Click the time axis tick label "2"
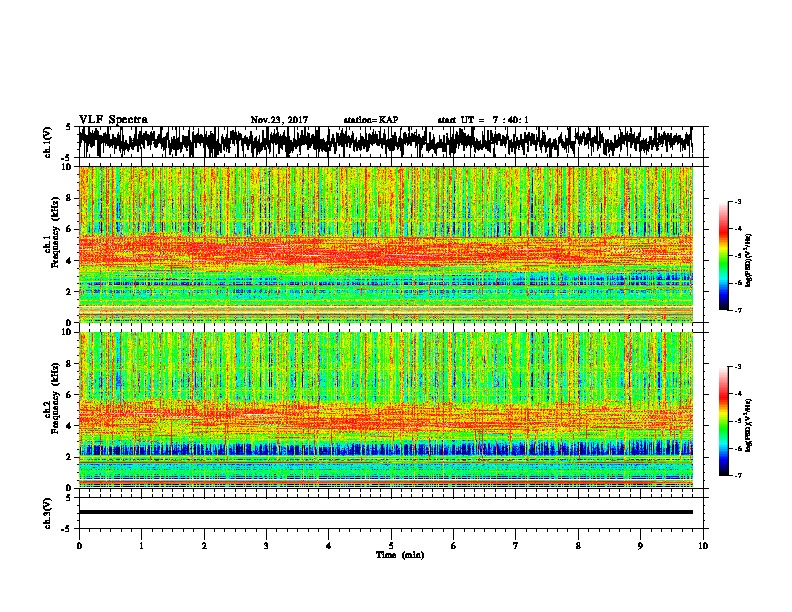The width and height of the screenshot is (792, 612). pos(204,546)
